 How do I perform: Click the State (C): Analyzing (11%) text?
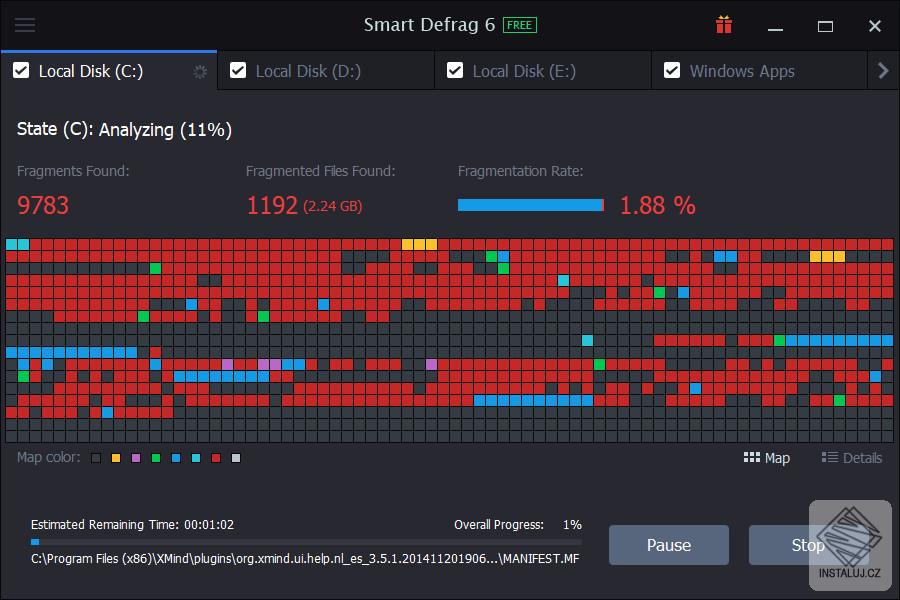pyautogui.click(x=124, y=130)
